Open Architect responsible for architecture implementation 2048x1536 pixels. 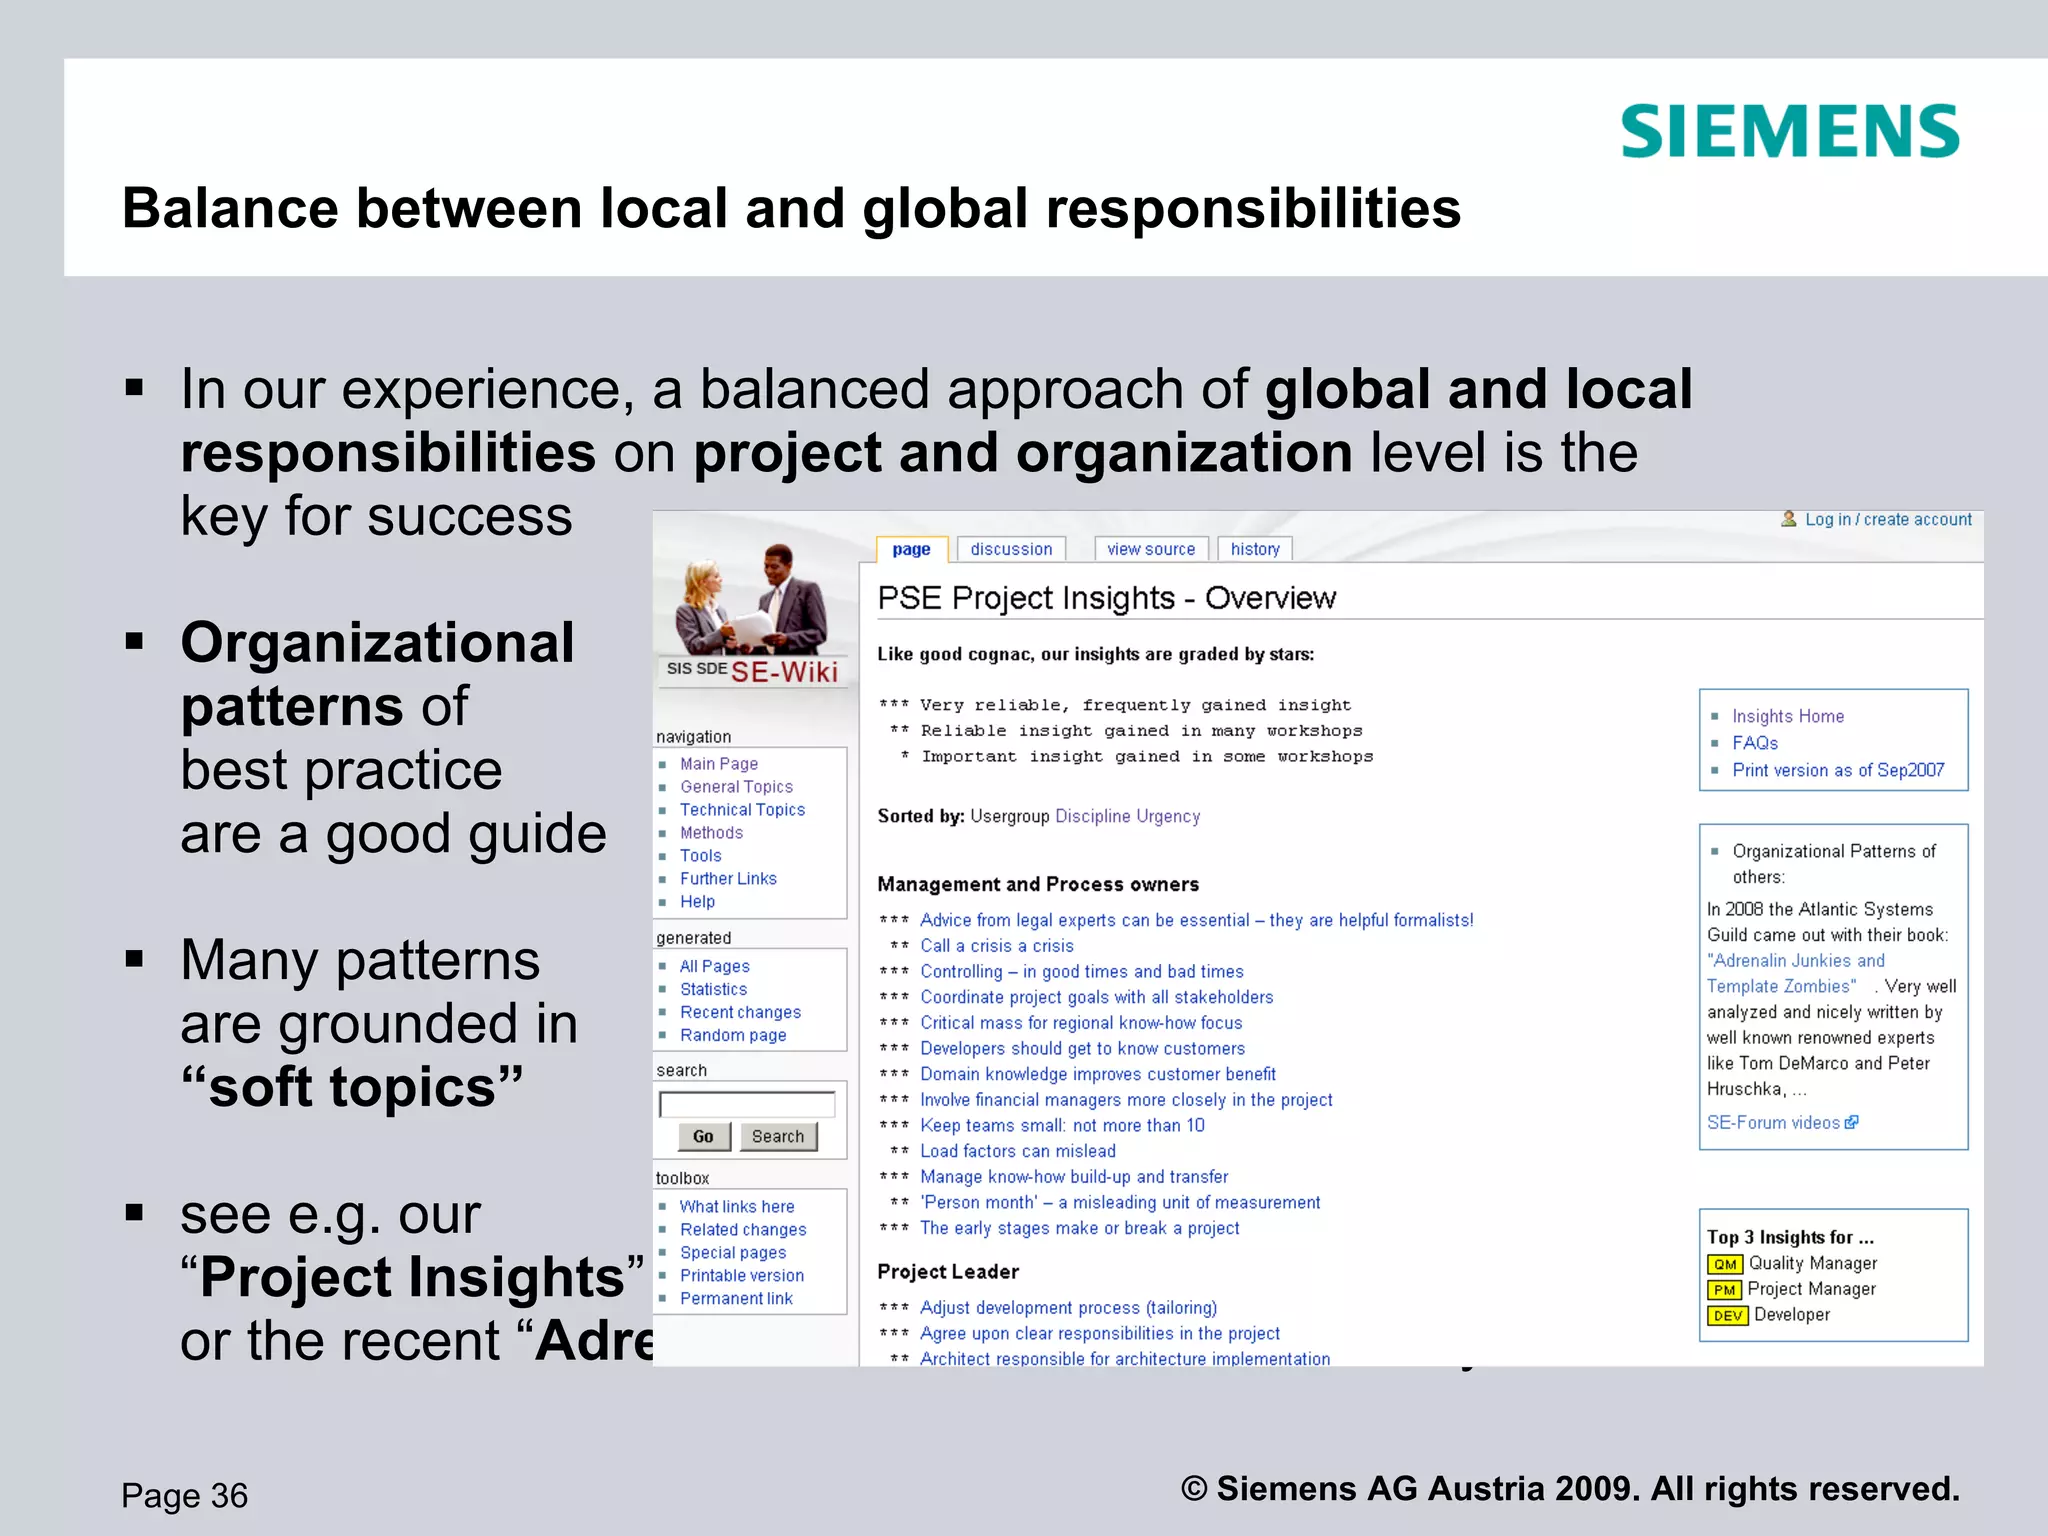point(1125,1359)
